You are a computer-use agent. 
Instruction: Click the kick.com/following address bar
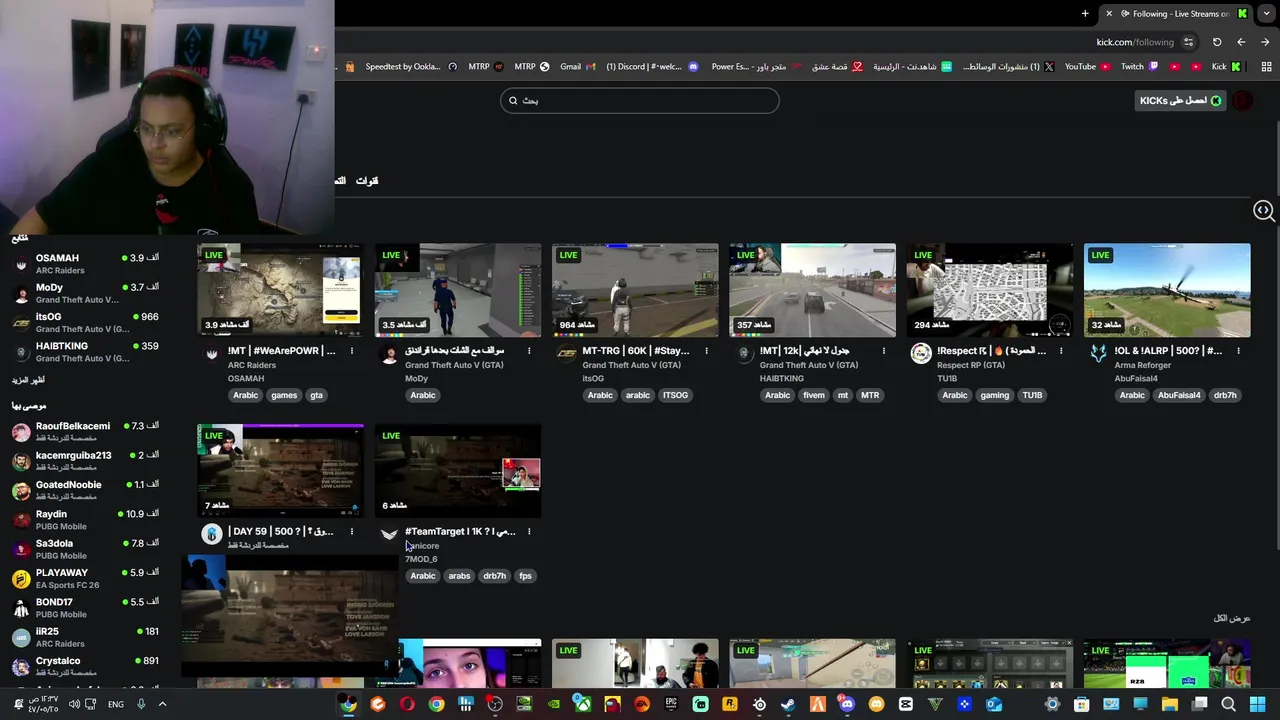click(x=1135, y=42)
